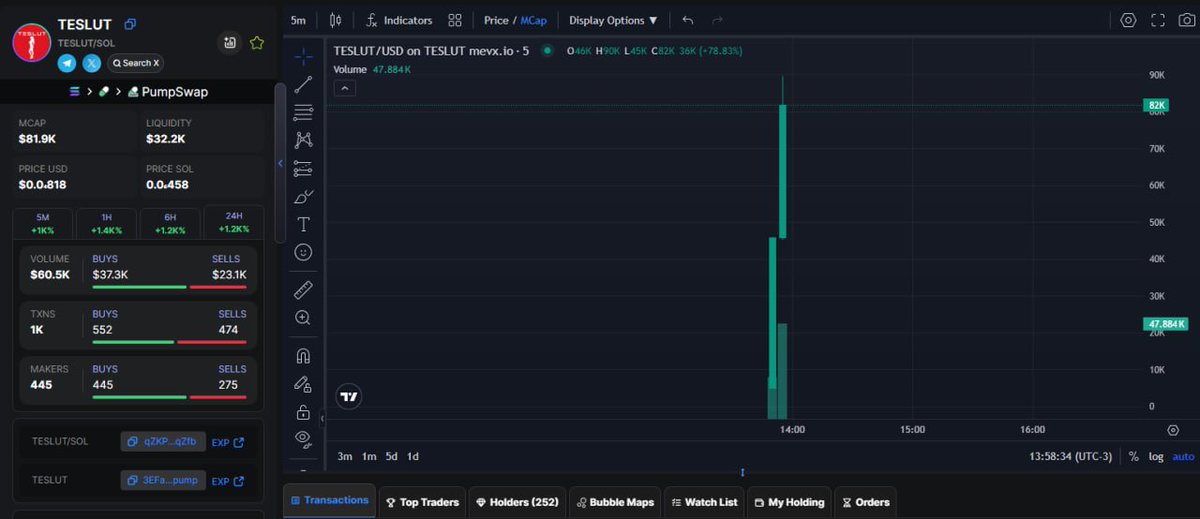1200x519 pixels.
Task: Take a chart snapshot with camera icon
Action: 1186,20
